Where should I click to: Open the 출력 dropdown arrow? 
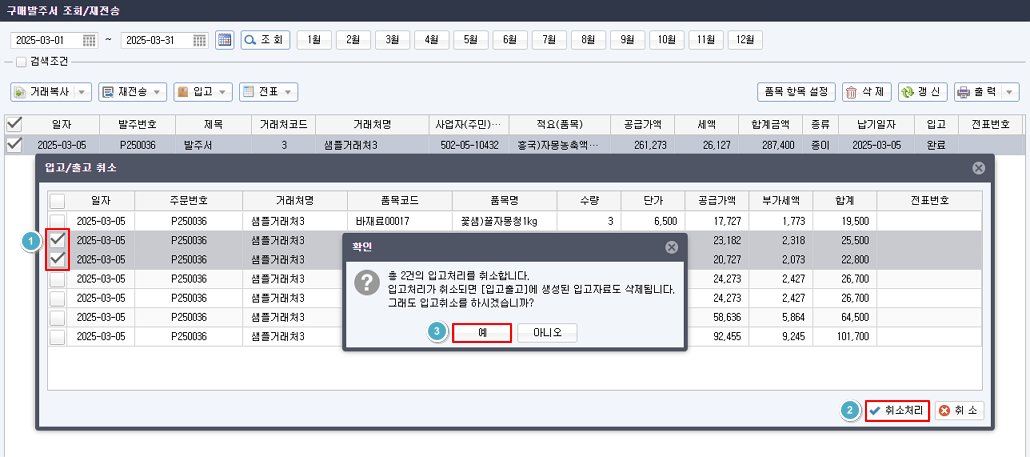pos(1009,92)
